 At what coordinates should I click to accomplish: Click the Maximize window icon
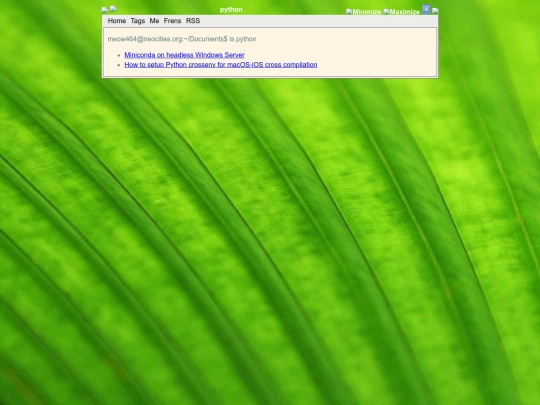pyautogui.click(x=402, y=12)
